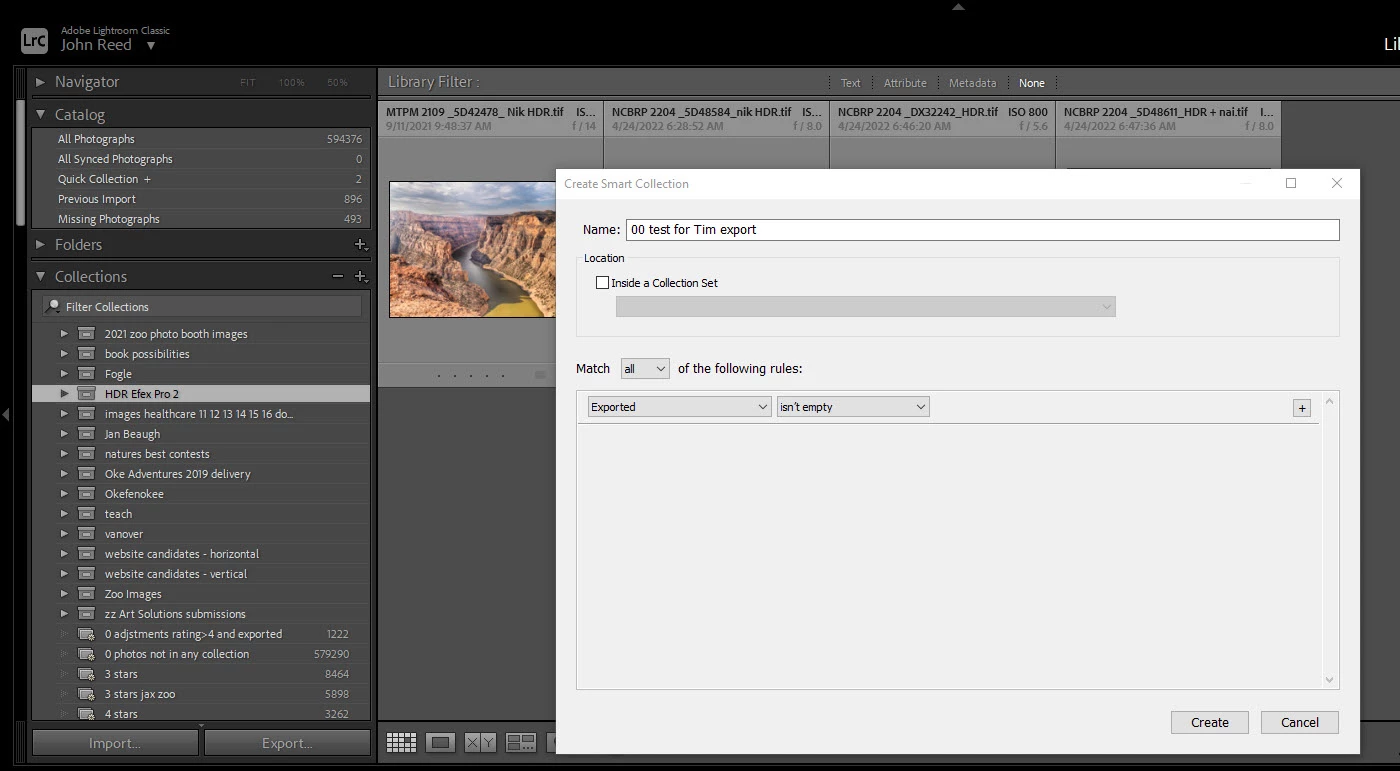Click the Import... button
This screenshot has width=1400, height=771.
[x=115, y=743]
